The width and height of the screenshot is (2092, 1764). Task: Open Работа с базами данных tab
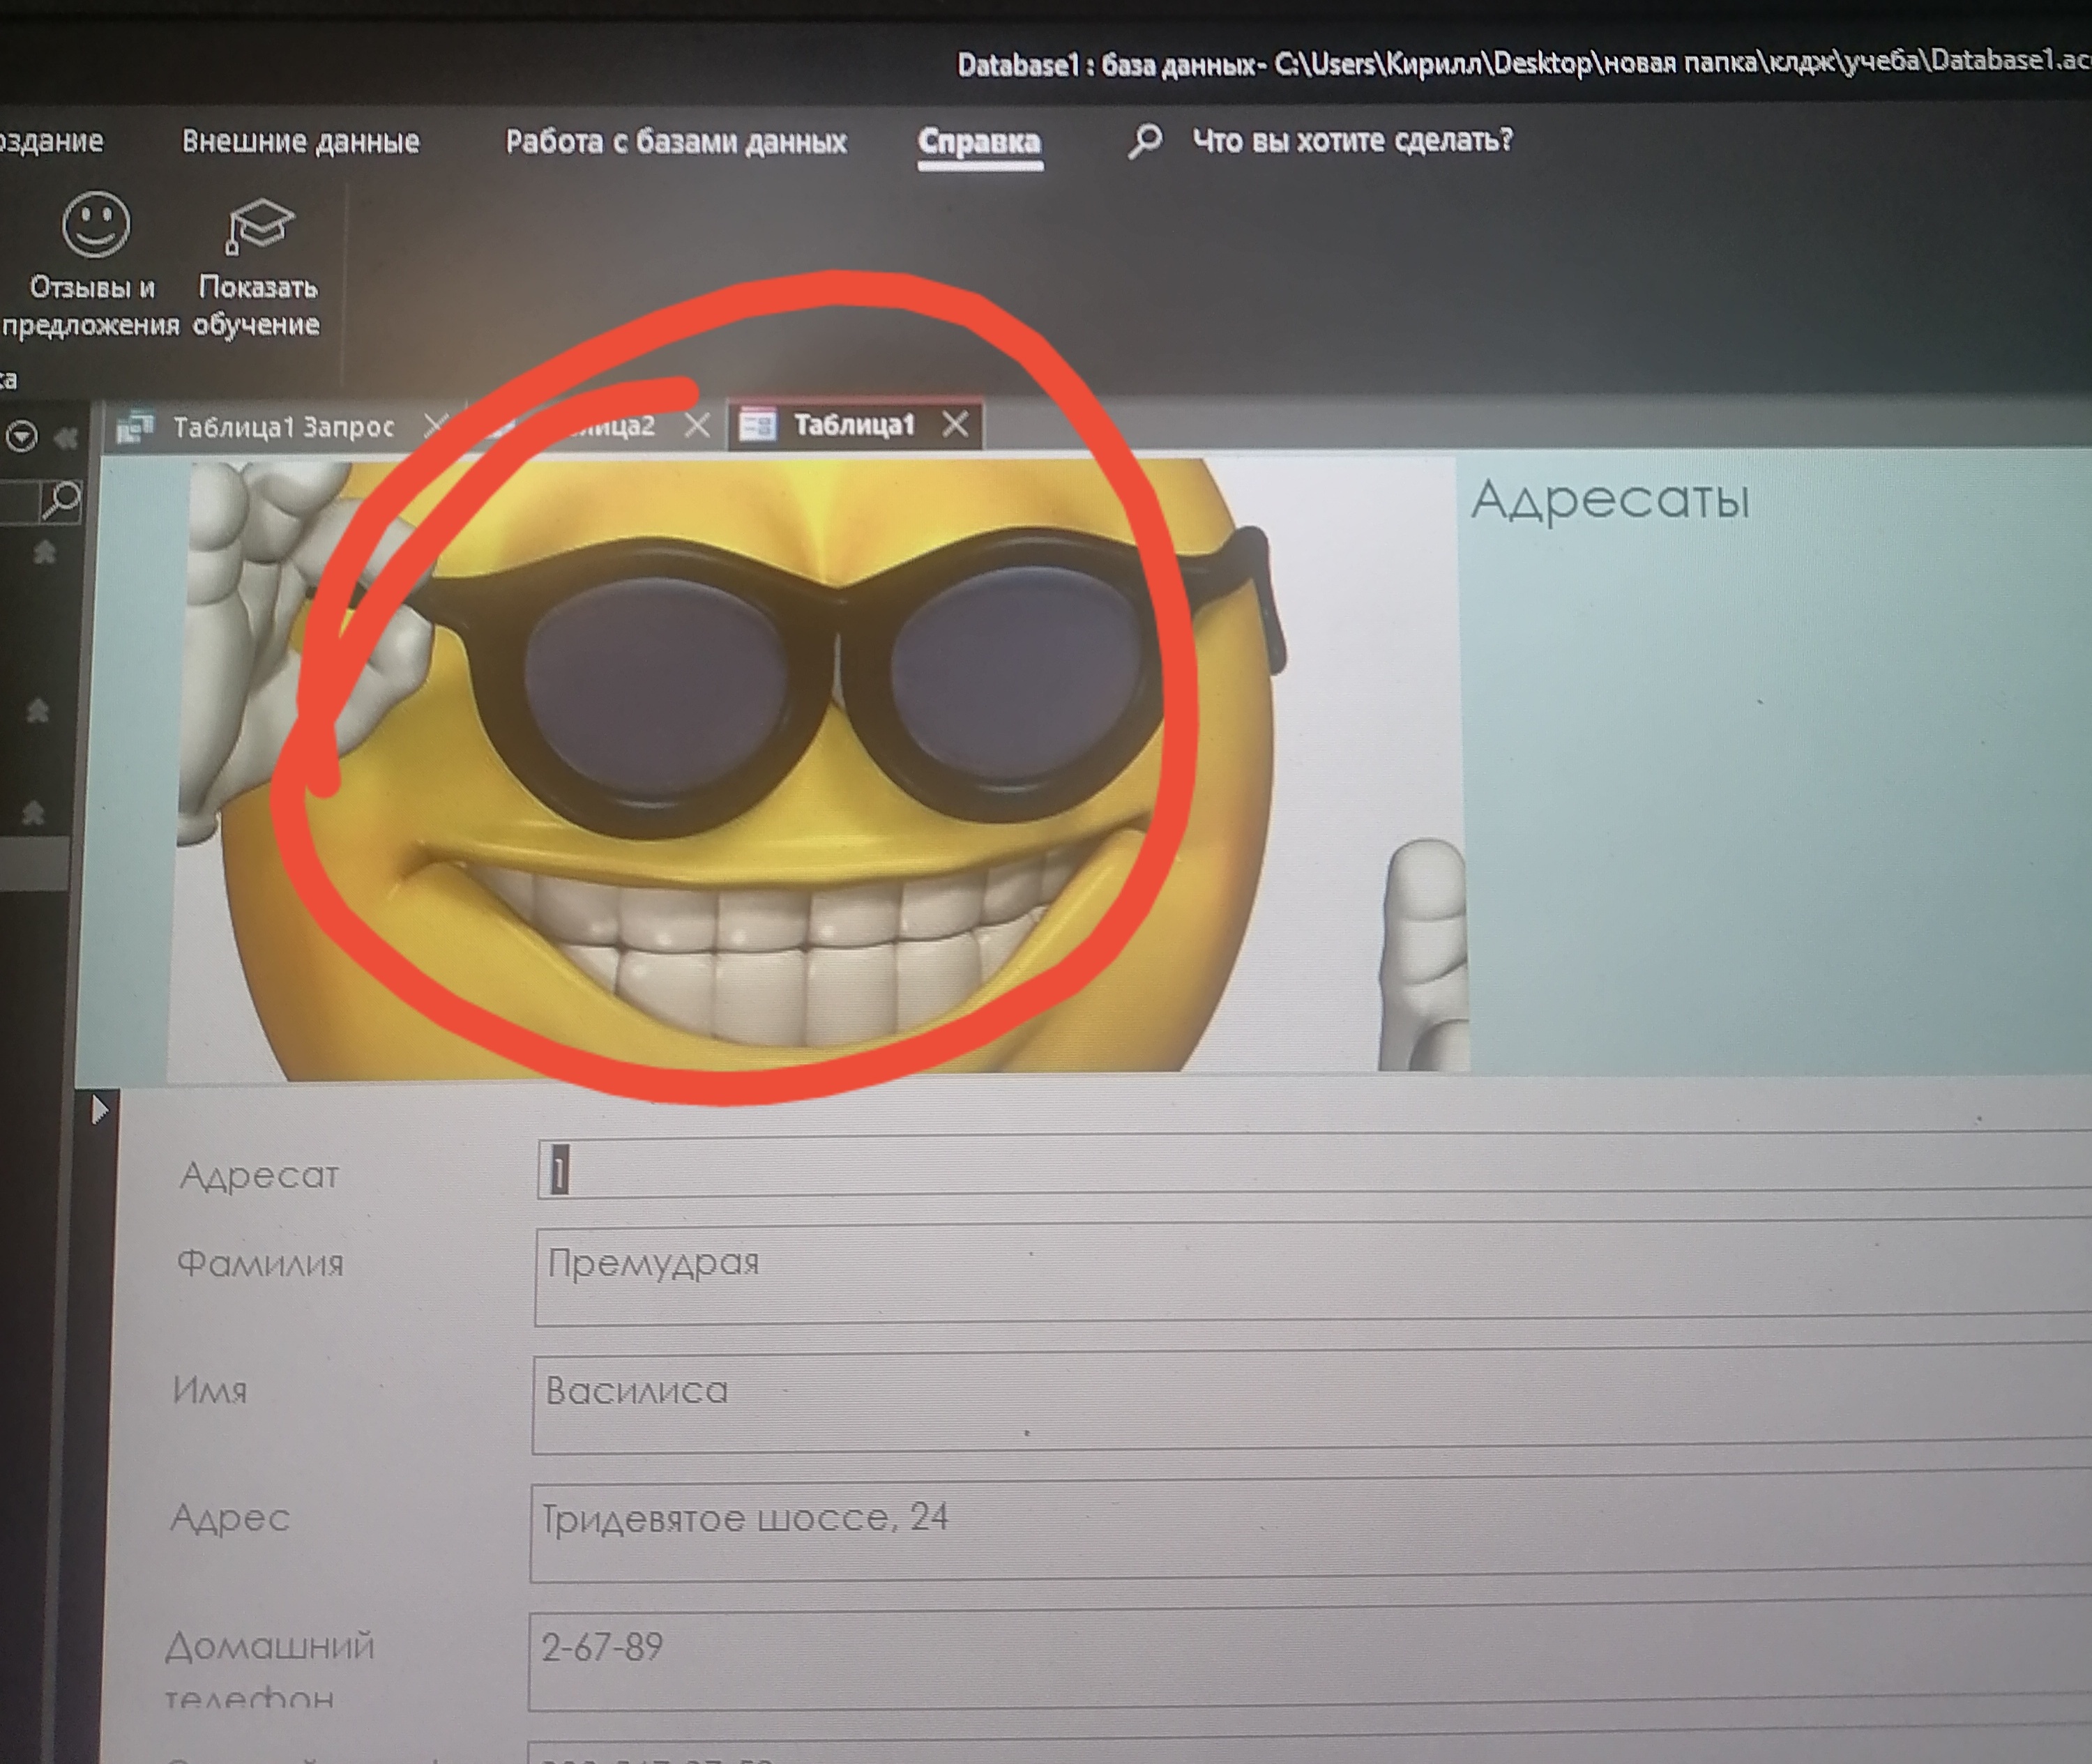coord(676,141)
